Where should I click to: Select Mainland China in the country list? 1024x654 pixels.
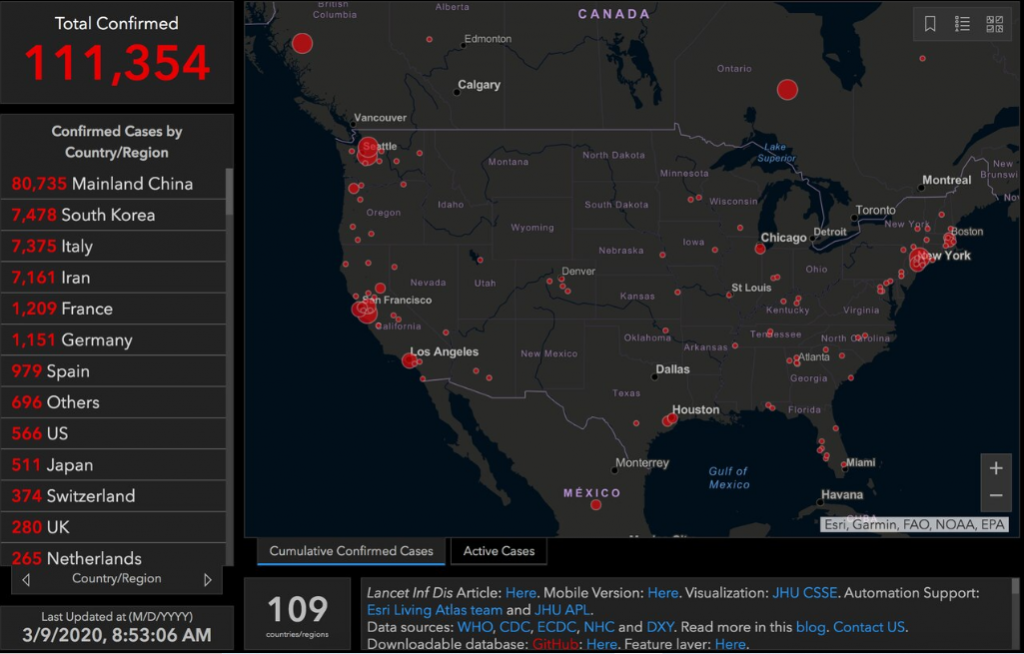pyautogui.click(x=114, y=184)
